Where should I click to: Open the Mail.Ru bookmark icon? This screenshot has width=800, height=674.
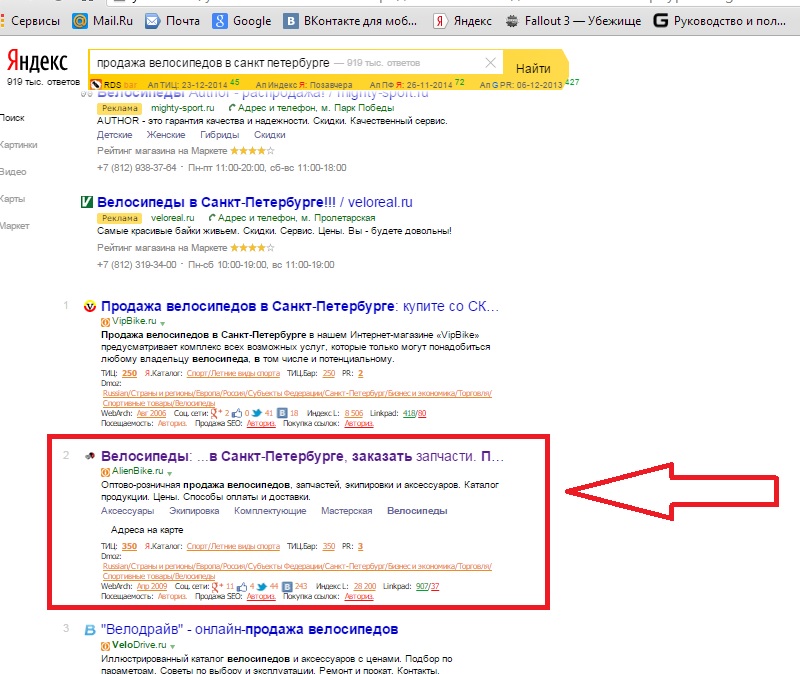tap(80, 21)
